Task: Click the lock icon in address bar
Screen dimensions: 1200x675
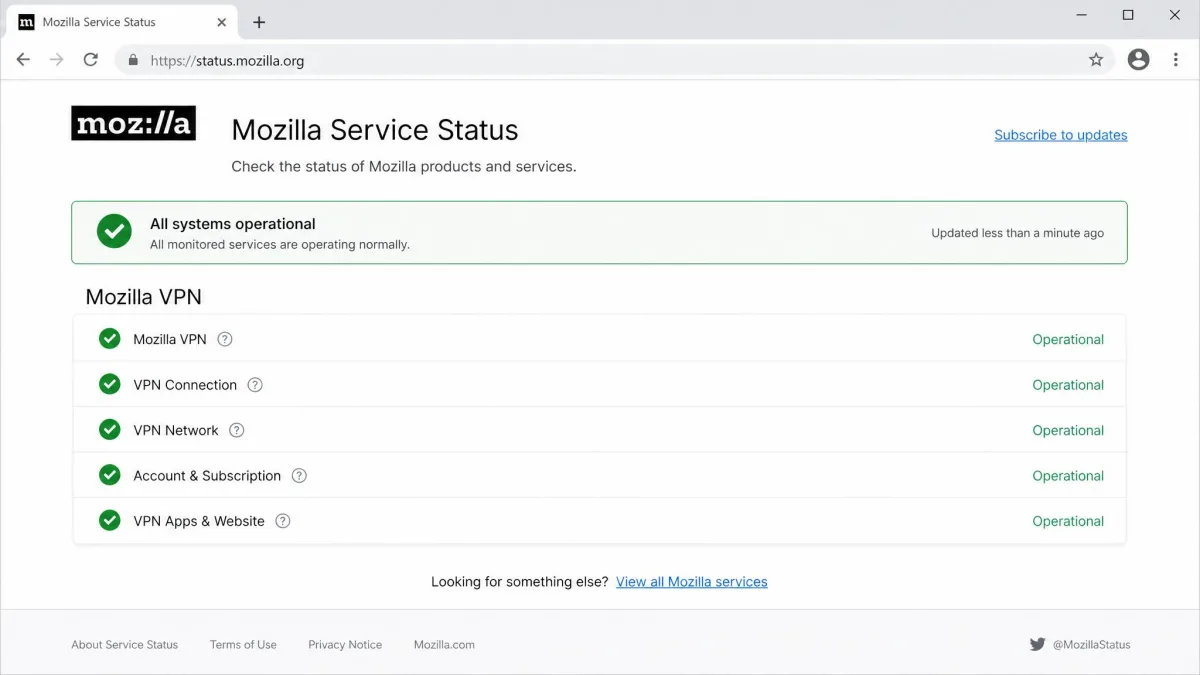Action: (x=133, y=60)
